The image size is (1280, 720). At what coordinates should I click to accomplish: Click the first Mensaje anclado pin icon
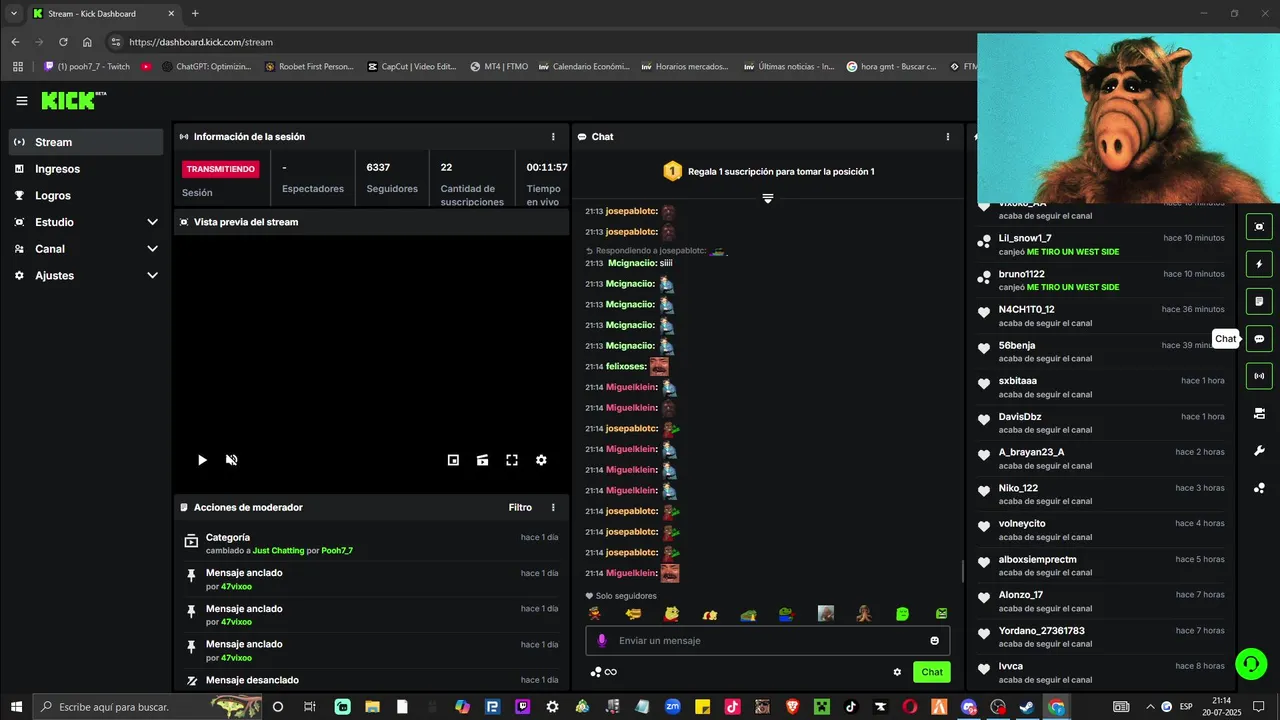[191, 576]
